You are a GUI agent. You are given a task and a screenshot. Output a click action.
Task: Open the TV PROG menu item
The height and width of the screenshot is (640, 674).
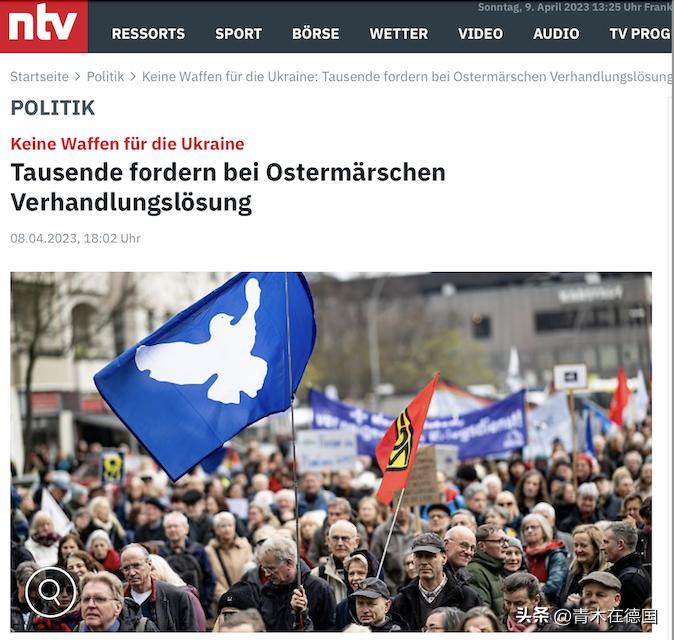click(x=640, y=34)
